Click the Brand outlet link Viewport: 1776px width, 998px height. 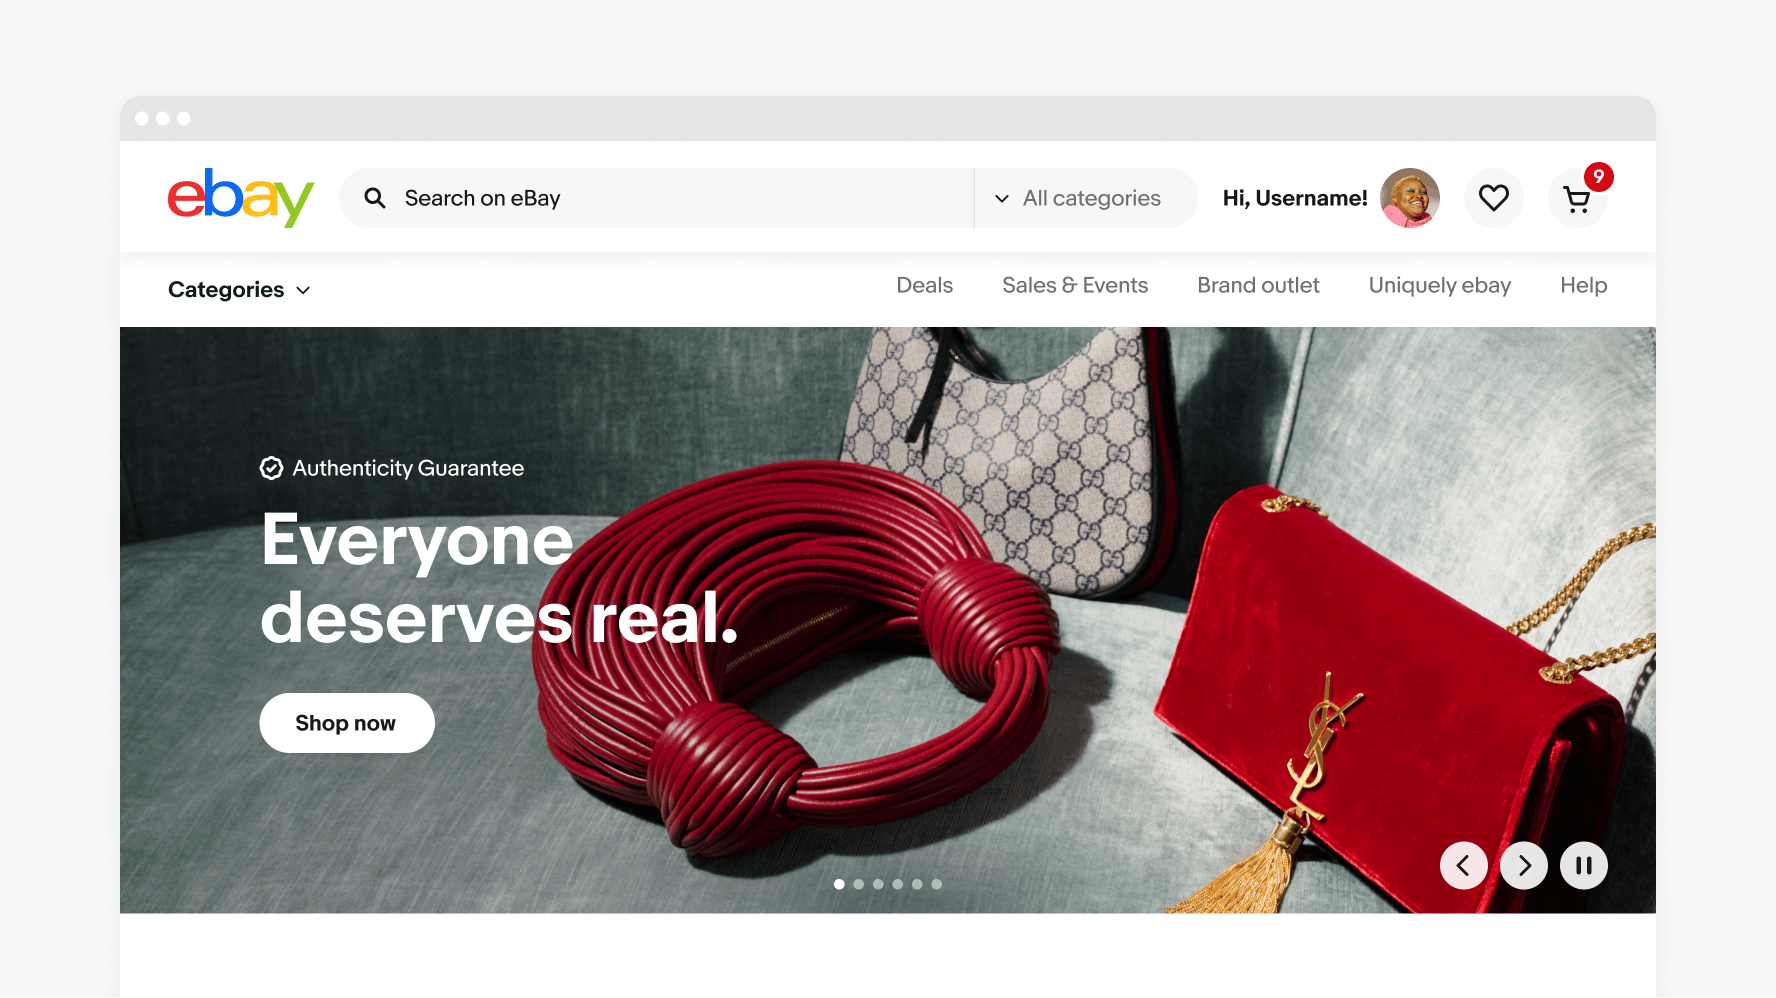pos(1258,286)
